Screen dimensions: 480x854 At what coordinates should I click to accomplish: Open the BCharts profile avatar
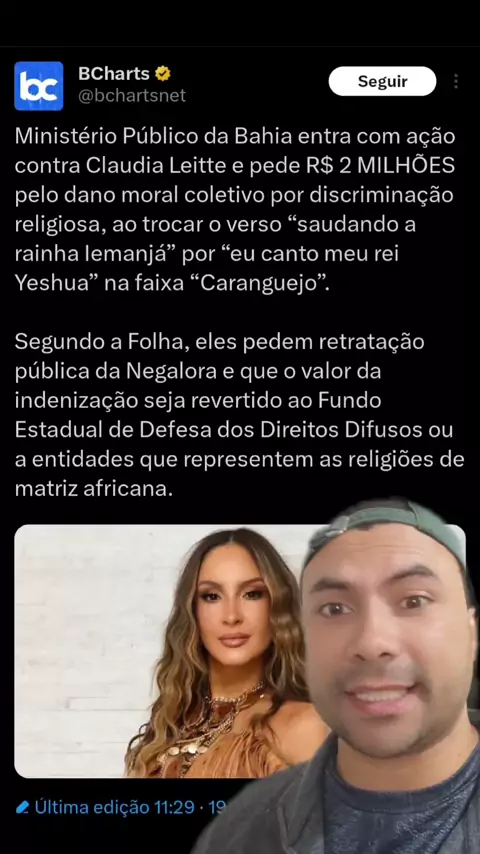pyautogui.click(x=39, y=86)
